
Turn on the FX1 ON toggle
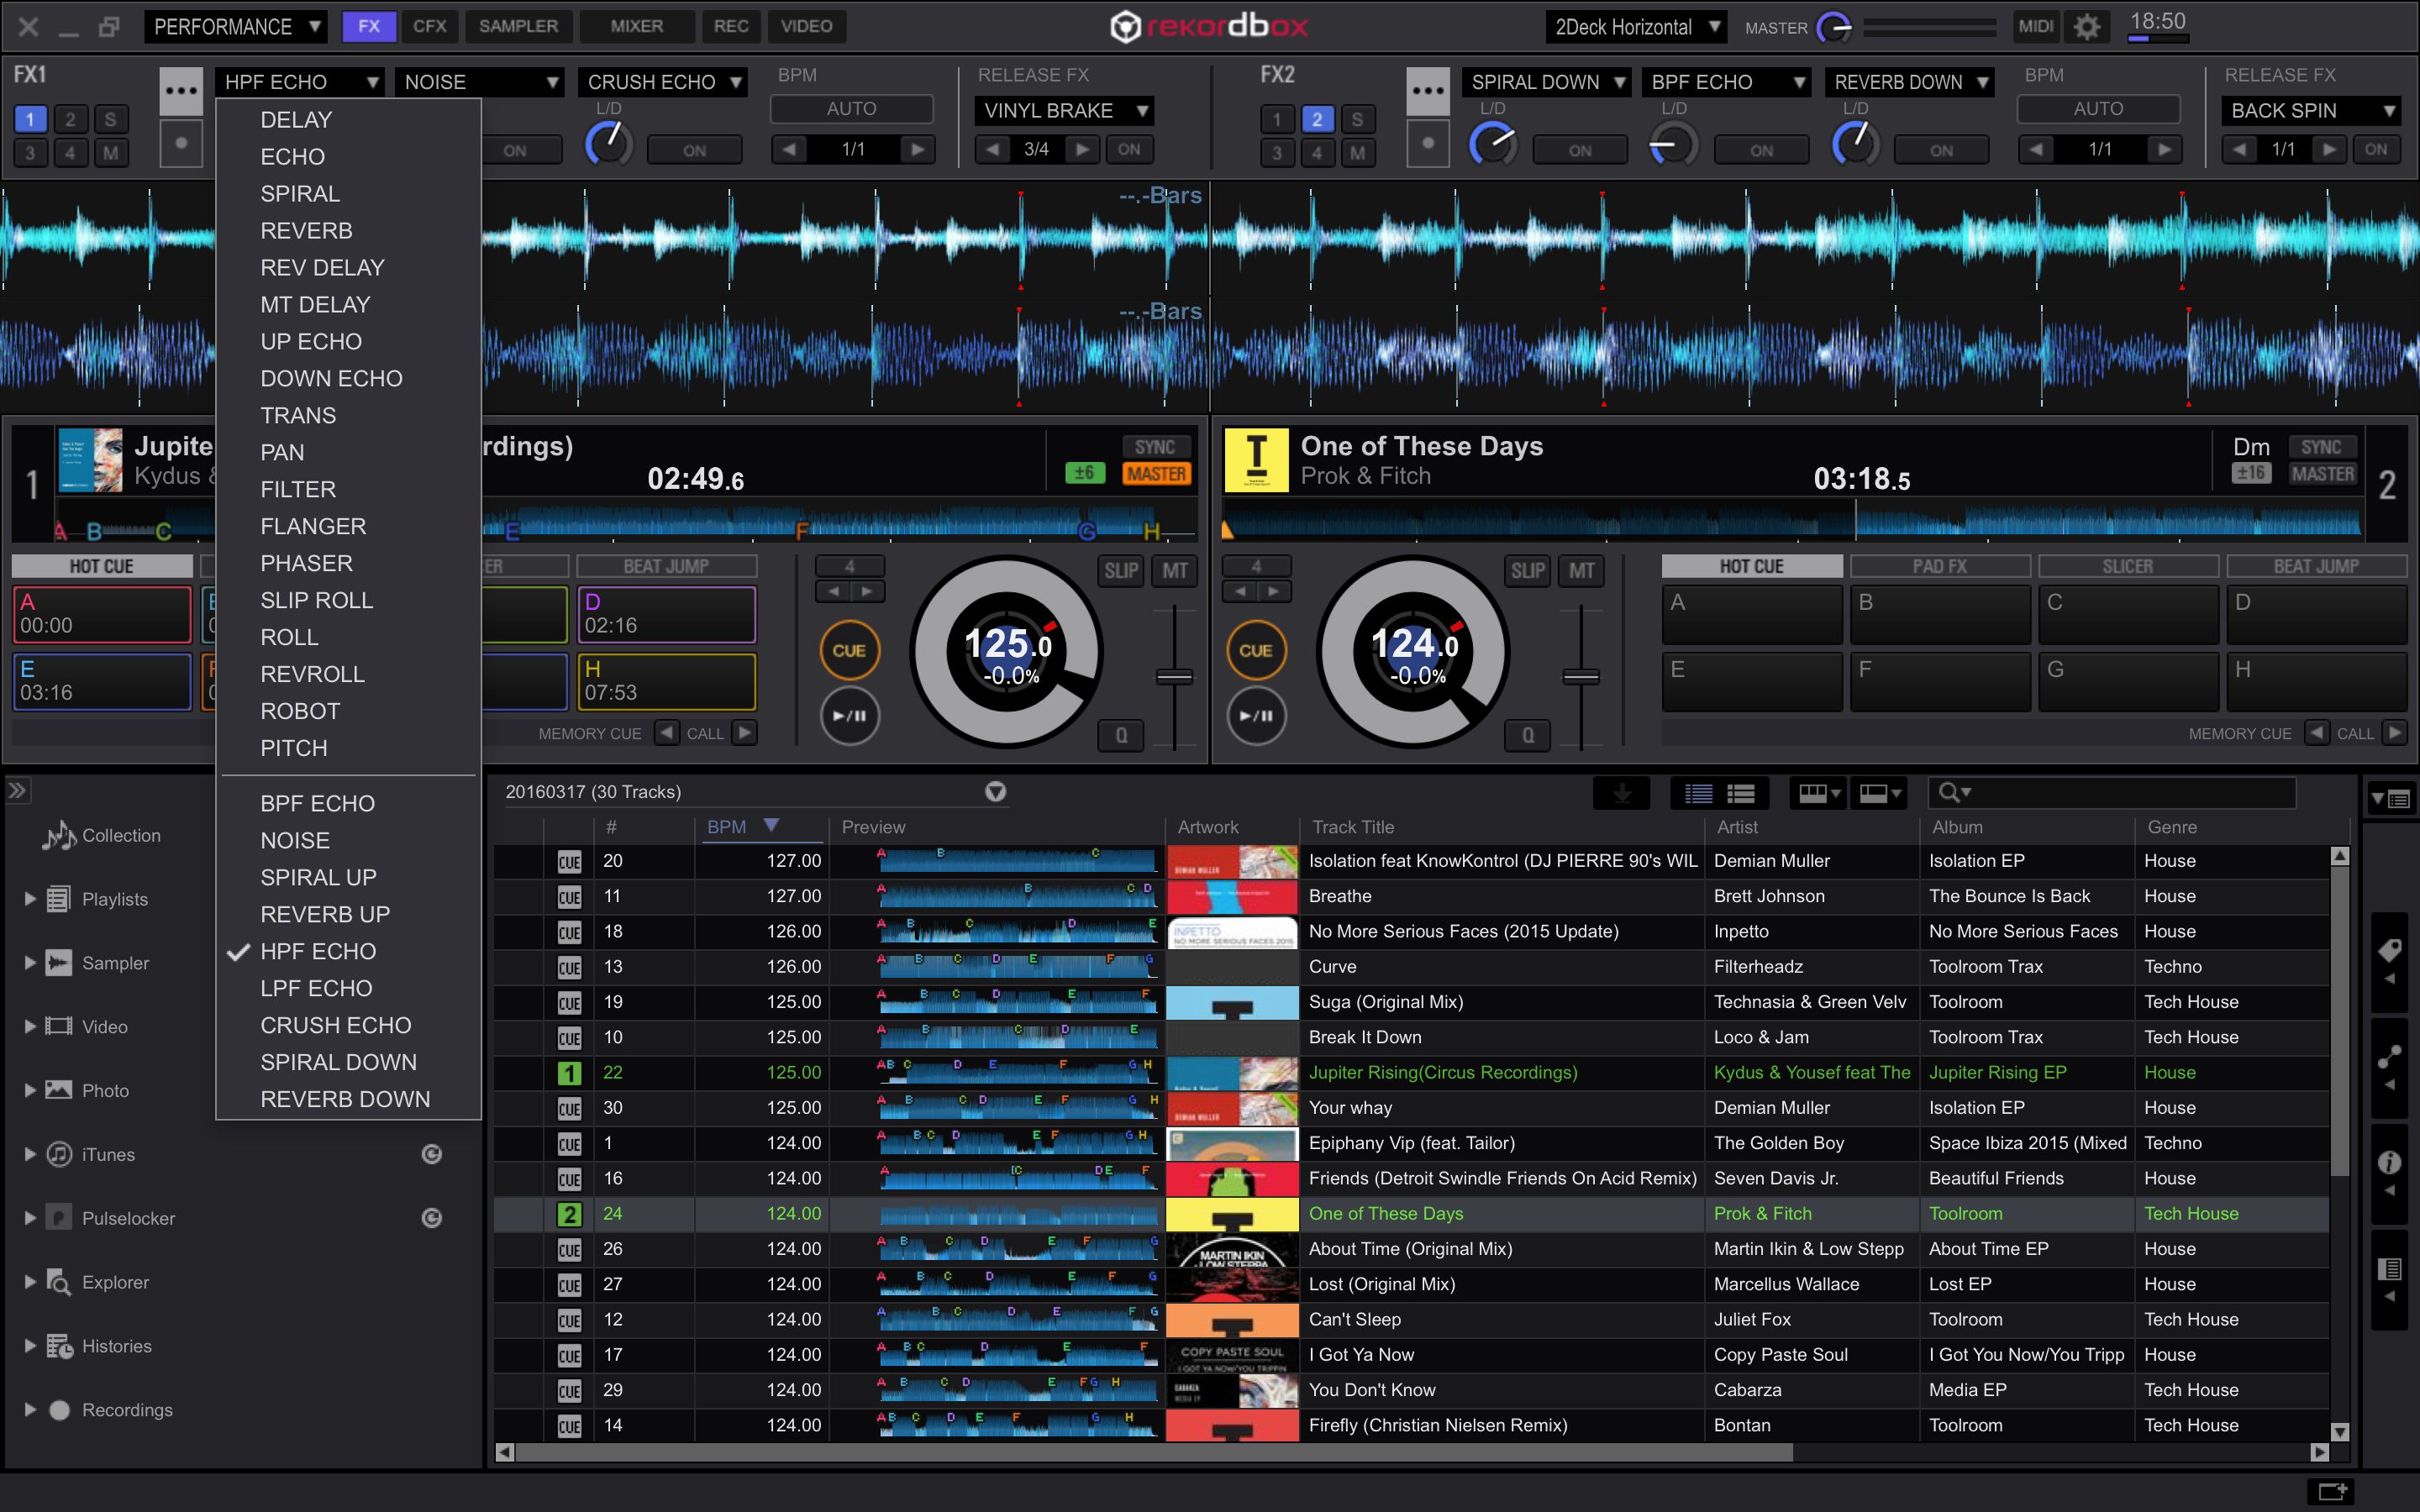coord(519,149)
